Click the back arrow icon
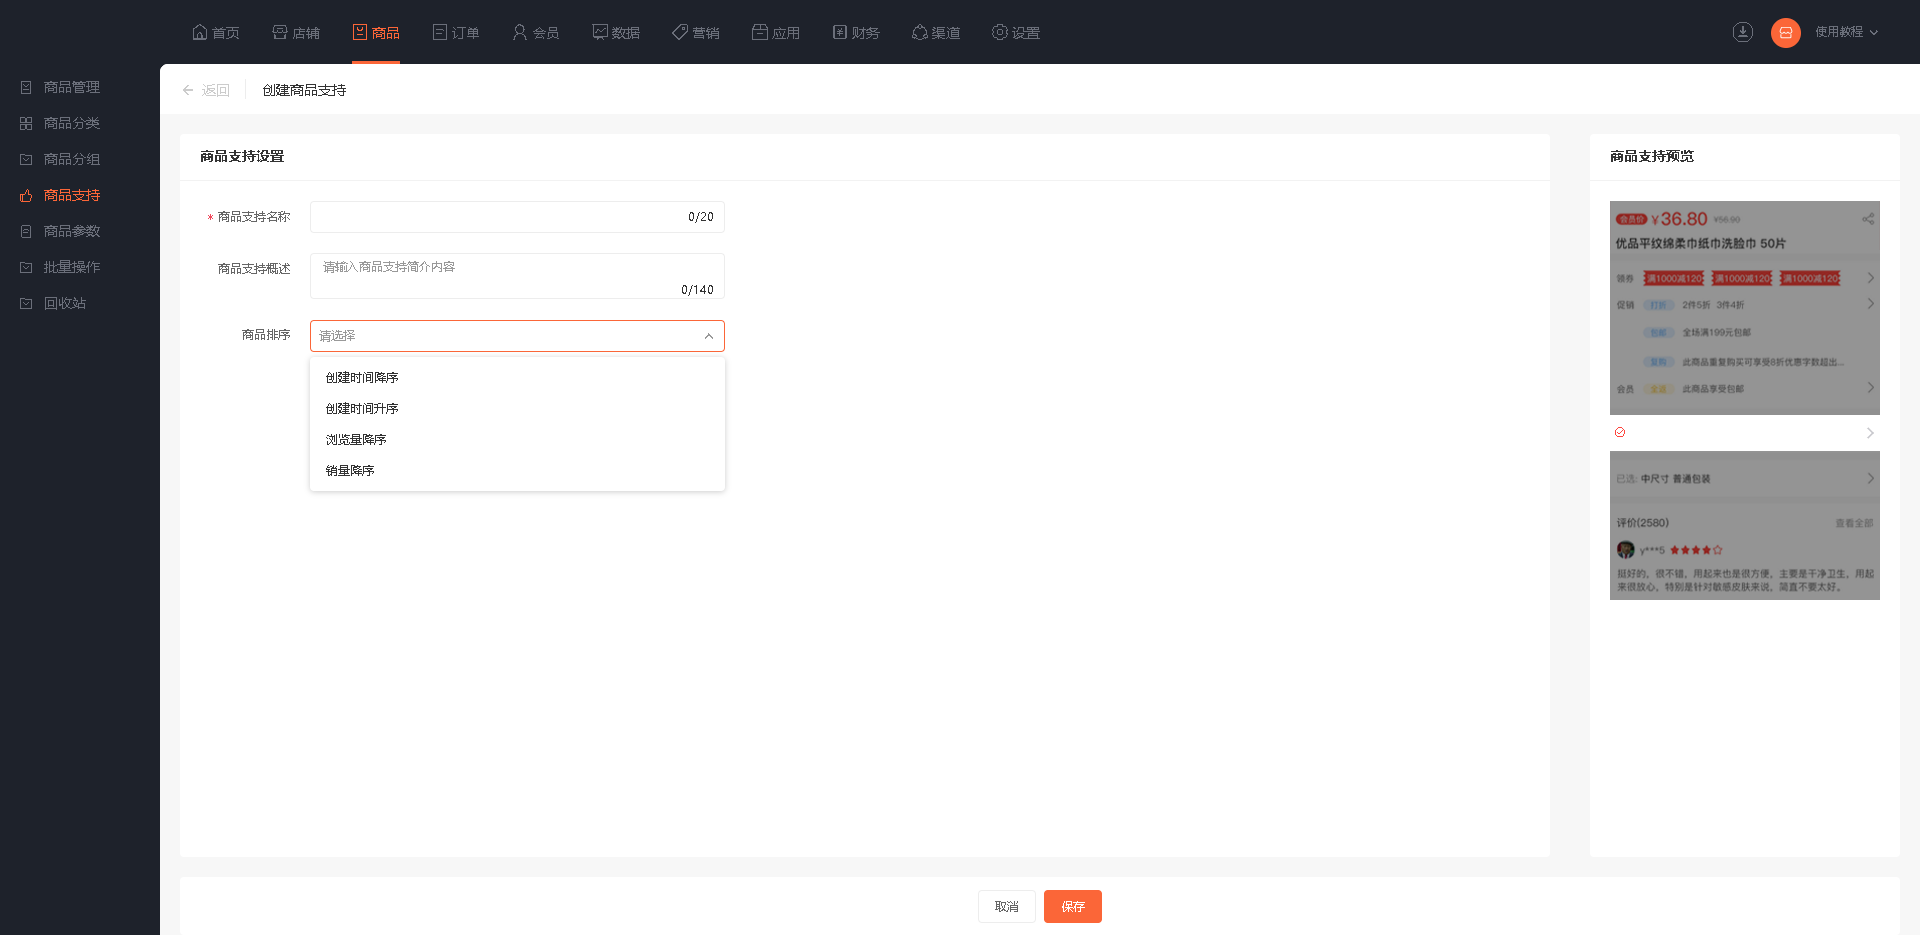 188,90
